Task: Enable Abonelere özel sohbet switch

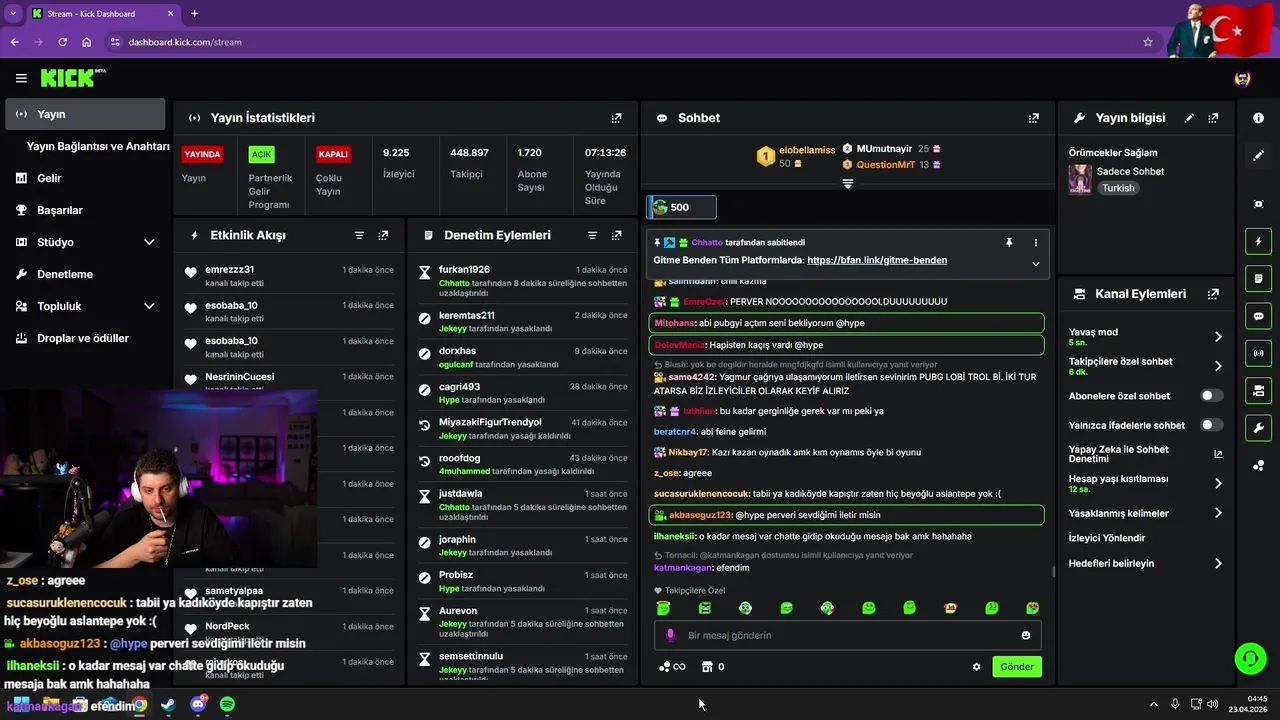Action: [1211, 396]
